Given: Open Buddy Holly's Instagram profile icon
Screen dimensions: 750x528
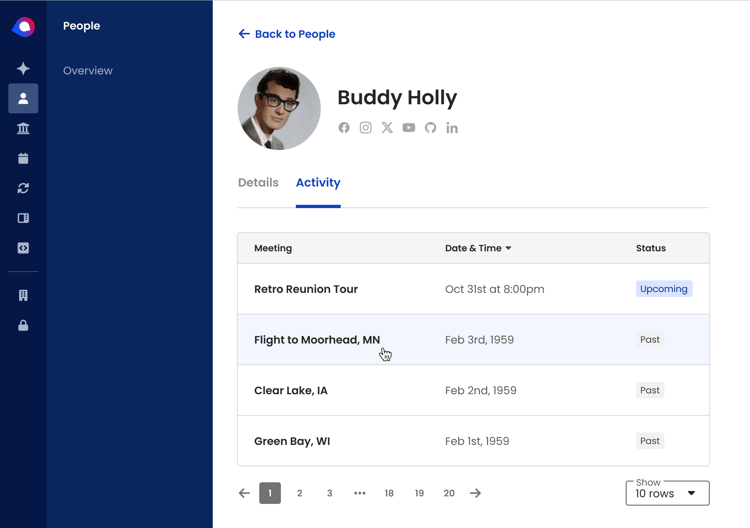Looking at the screenshot, I should pyautogui.click(x=365, y=128).
